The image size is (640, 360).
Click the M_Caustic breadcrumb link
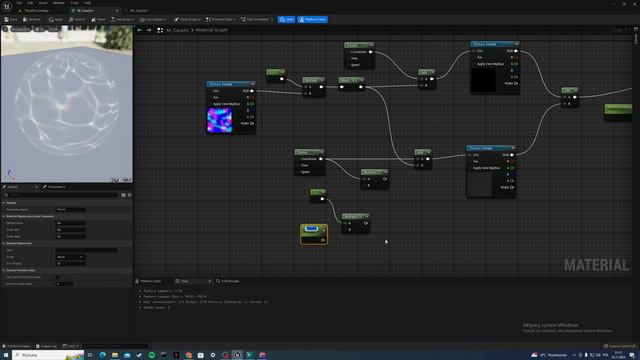click(178, 30)
